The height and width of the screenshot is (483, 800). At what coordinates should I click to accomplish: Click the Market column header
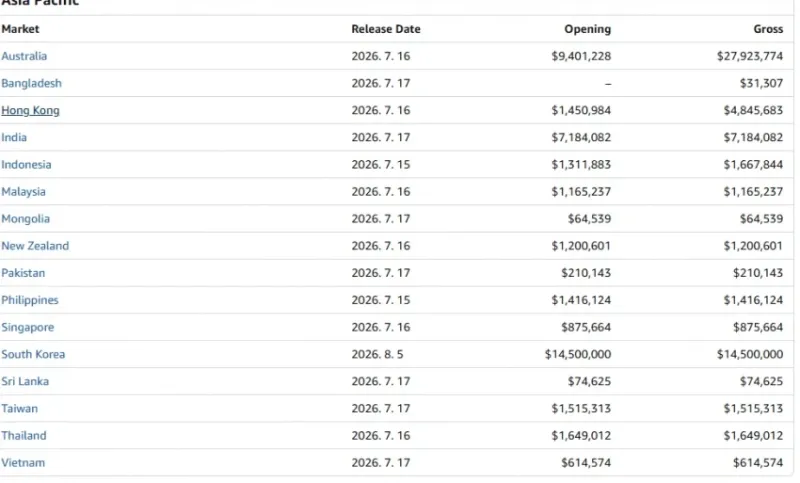(x=20, y=29)
